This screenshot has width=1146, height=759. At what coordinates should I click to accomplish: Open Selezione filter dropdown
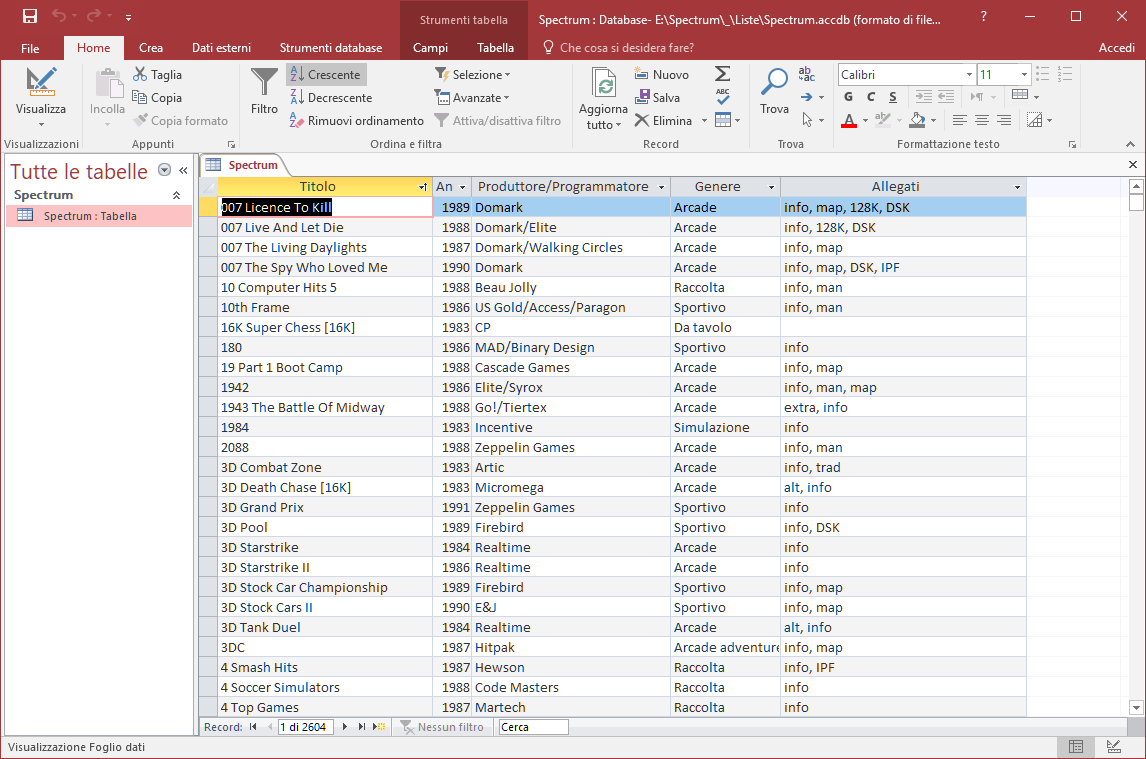(x=473, y=75)
